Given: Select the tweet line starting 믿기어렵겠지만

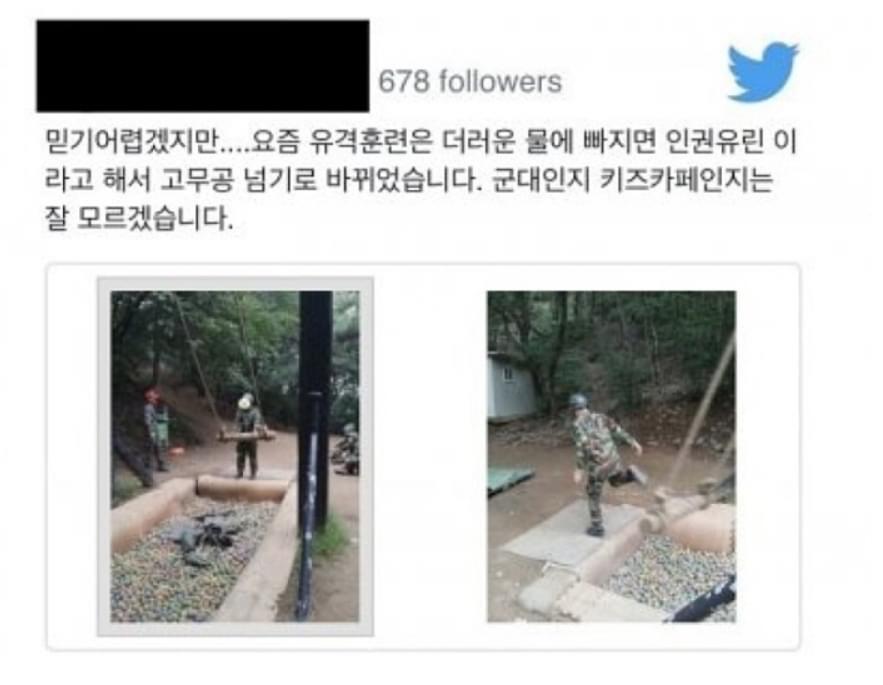Looking at the screenshot, I should (421, 141).
